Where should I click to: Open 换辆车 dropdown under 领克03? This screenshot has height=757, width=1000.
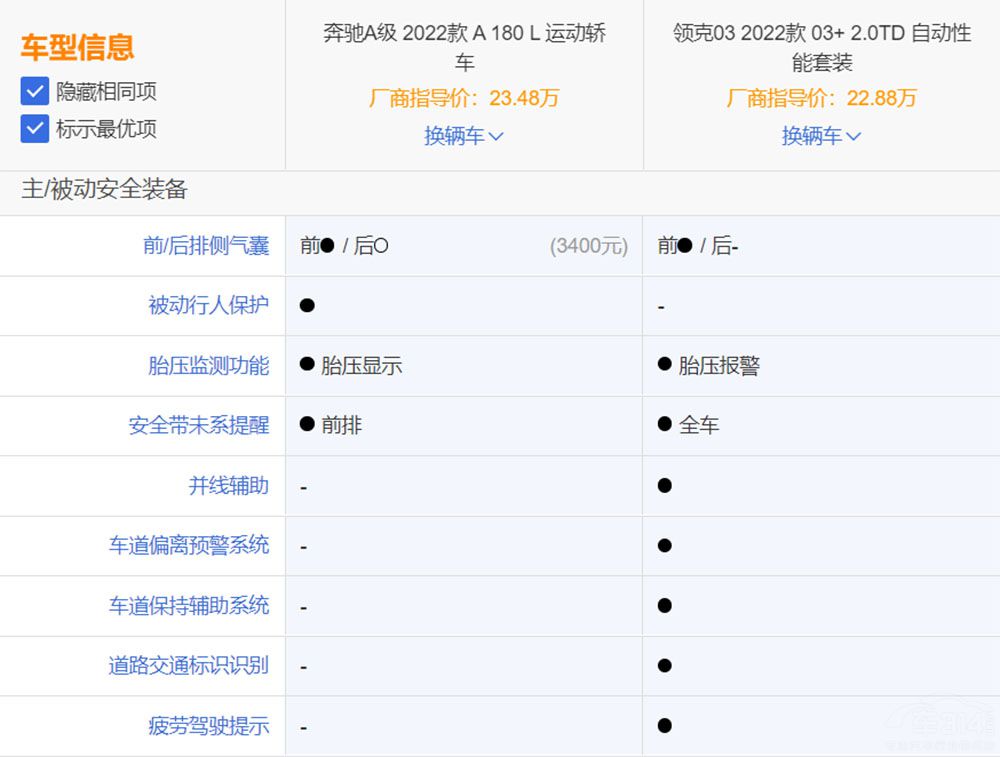821,136
